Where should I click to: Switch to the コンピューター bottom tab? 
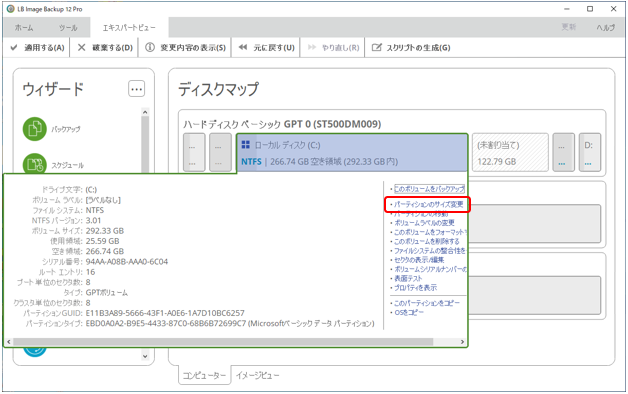click(x=204, y=376)
